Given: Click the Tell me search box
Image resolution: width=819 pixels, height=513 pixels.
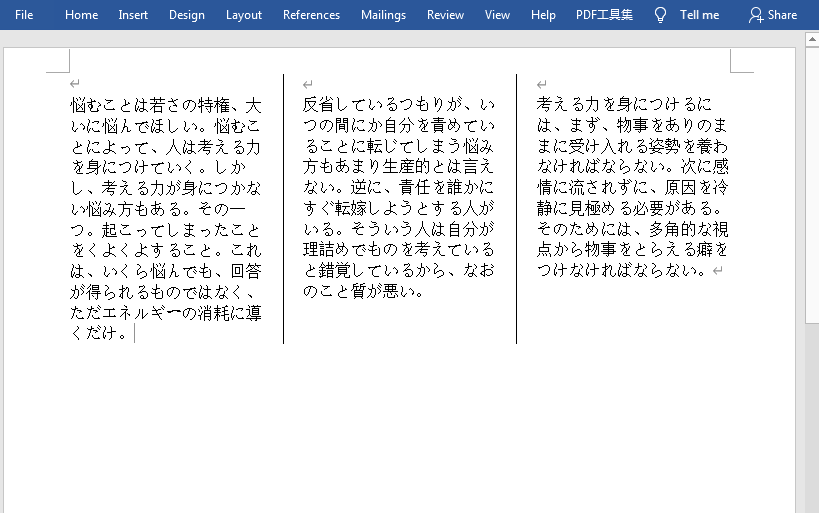Looking at the screenshot, I should coord(699,15).
